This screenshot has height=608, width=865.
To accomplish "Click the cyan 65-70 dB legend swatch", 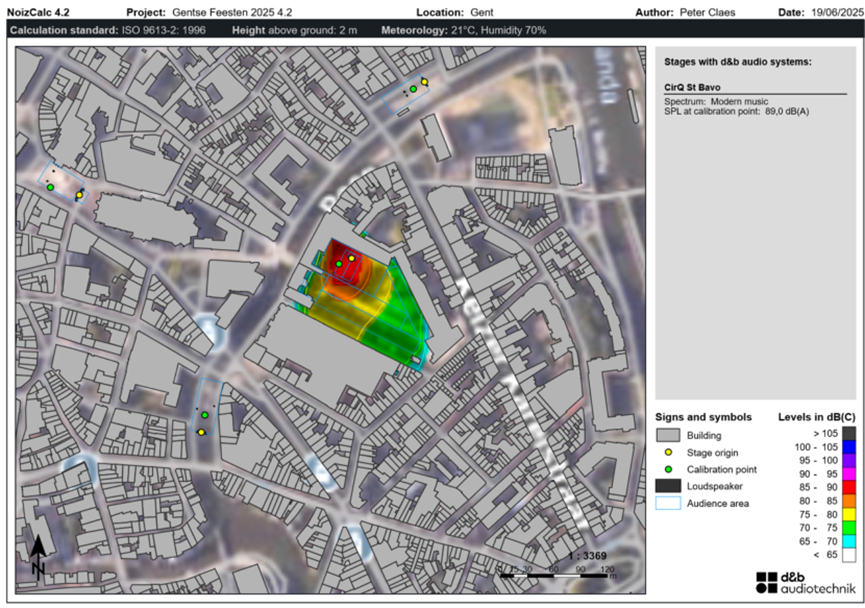I will (848, 541).
